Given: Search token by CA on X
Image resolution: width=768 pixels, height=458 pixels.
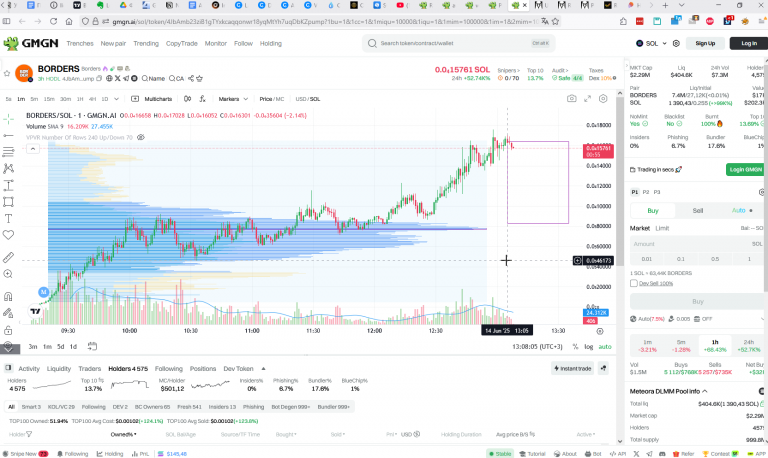Looking at the screenshot, I should click(176, 78).
